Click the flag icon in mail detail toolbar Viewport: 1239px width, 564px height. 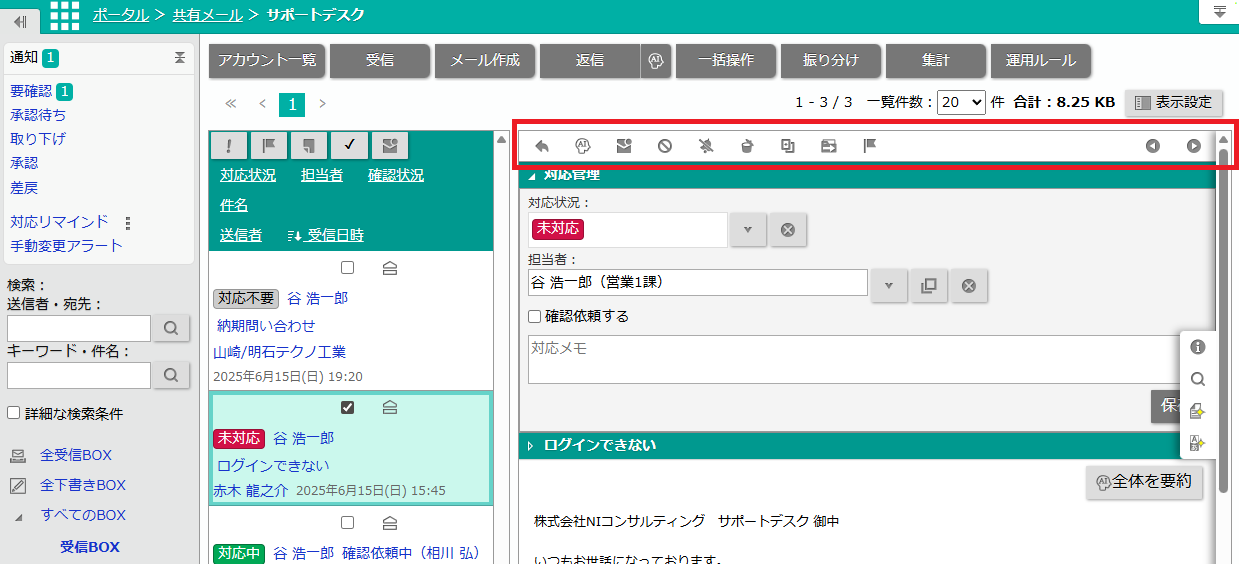(x=870, y=146)
